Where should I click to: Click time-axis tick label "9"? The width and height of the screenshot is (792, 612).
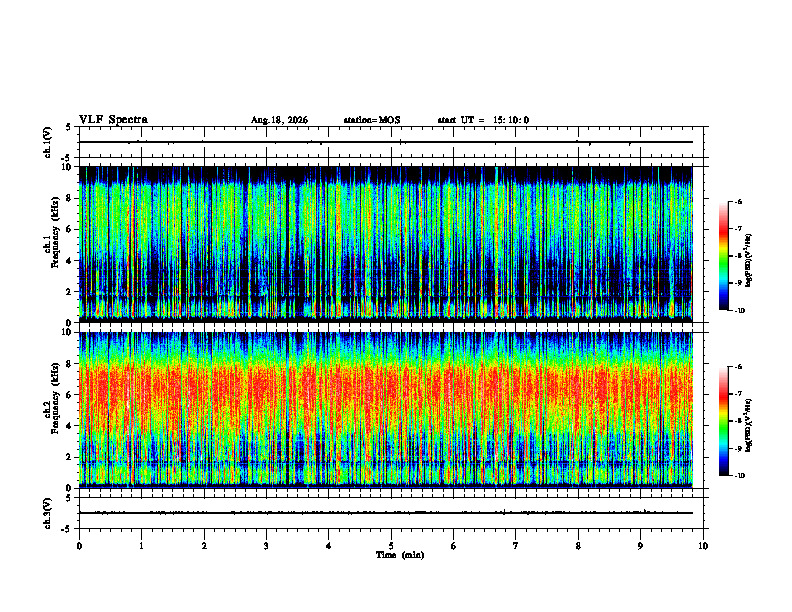[x=640, y=546]
